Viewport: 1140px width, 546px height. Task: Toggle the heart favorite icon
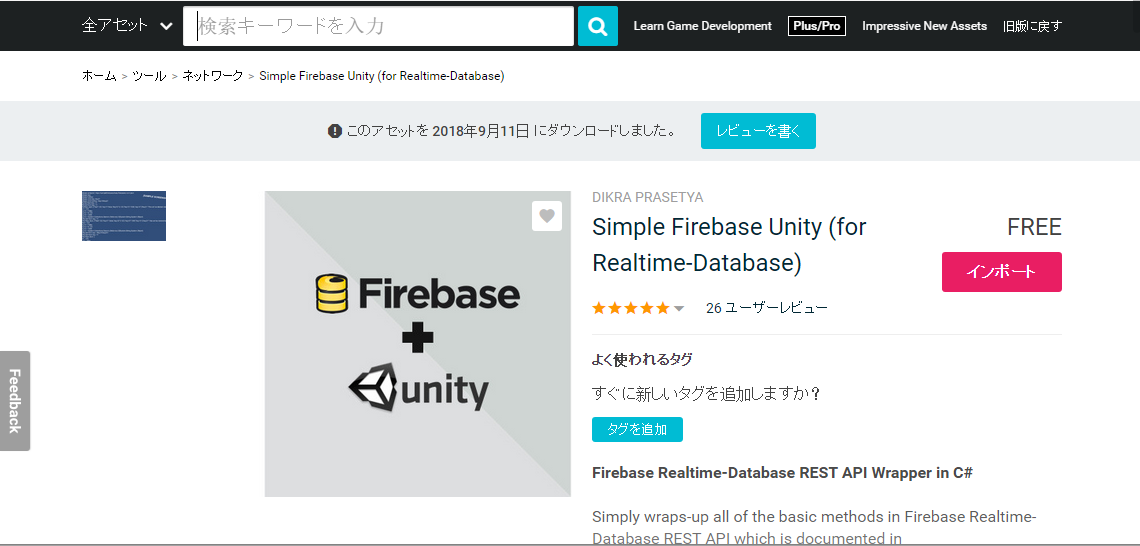[546, 216]
